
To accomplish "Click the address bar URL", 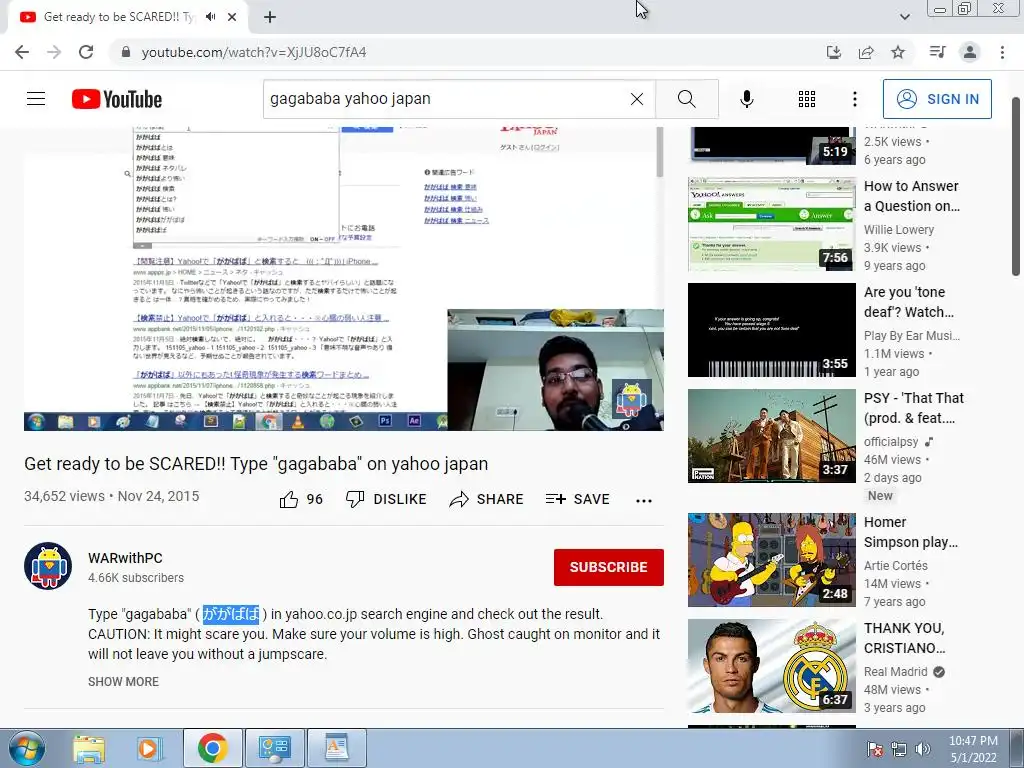I will pos(254,52).
